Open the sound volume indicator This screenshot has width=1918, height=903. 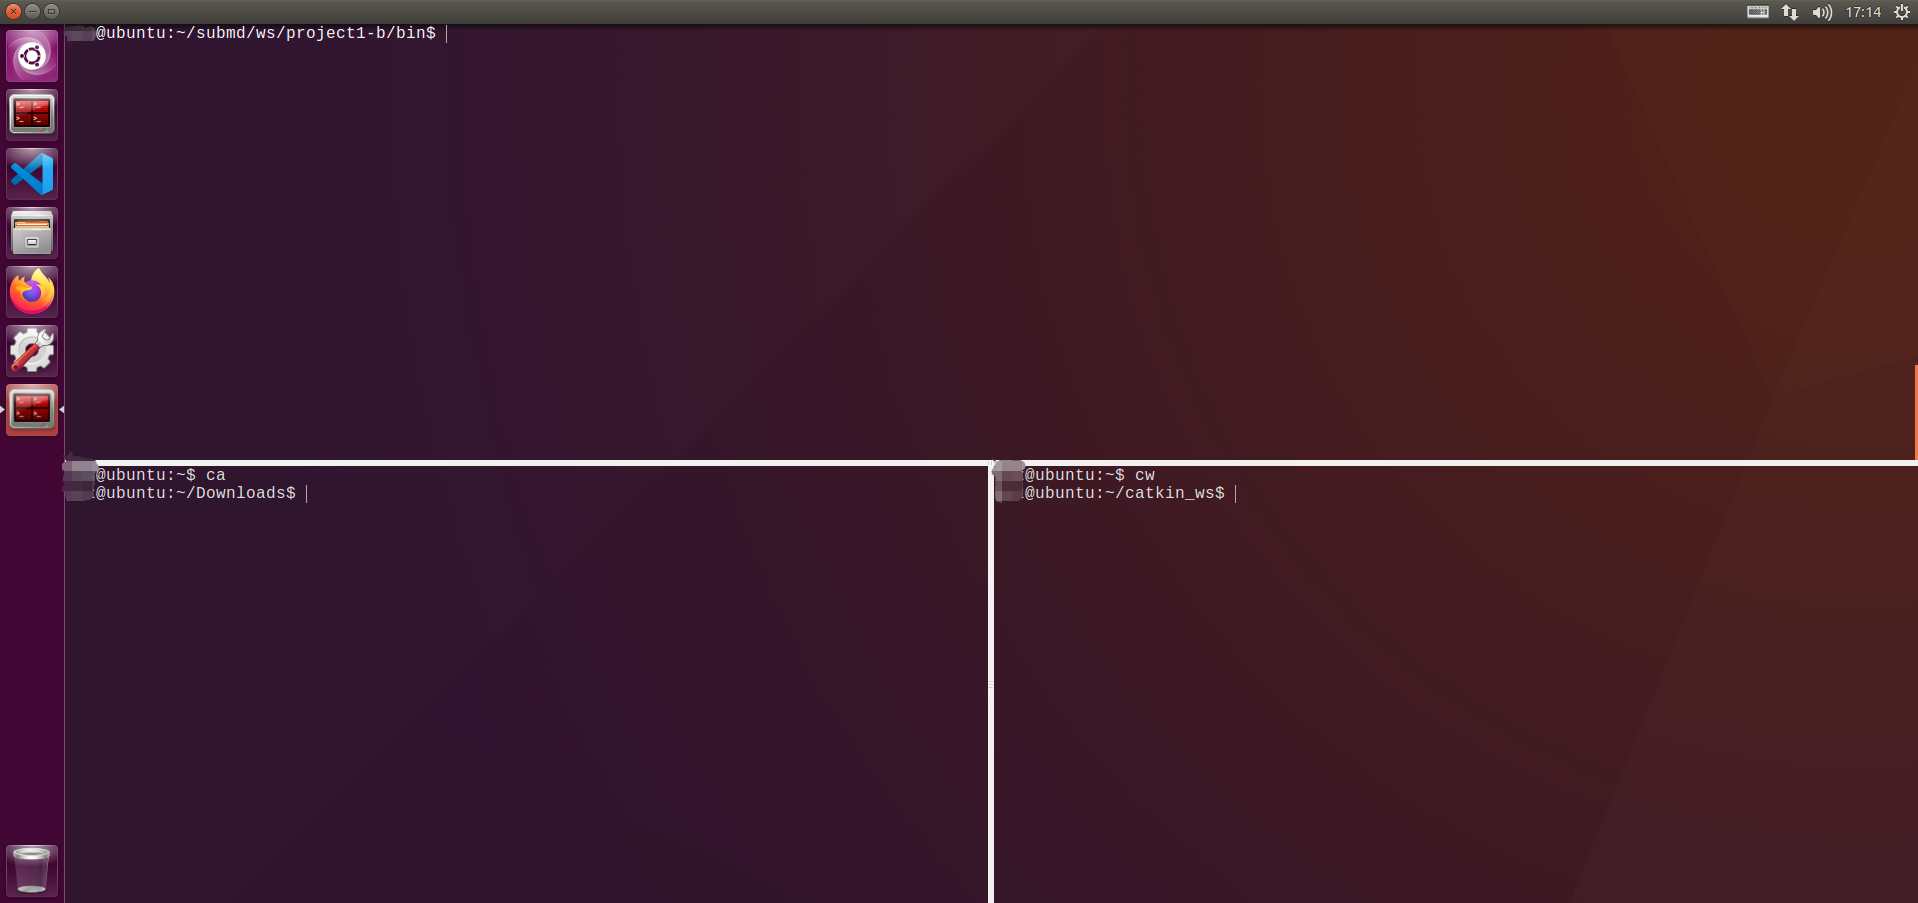tap(1822, 12)
